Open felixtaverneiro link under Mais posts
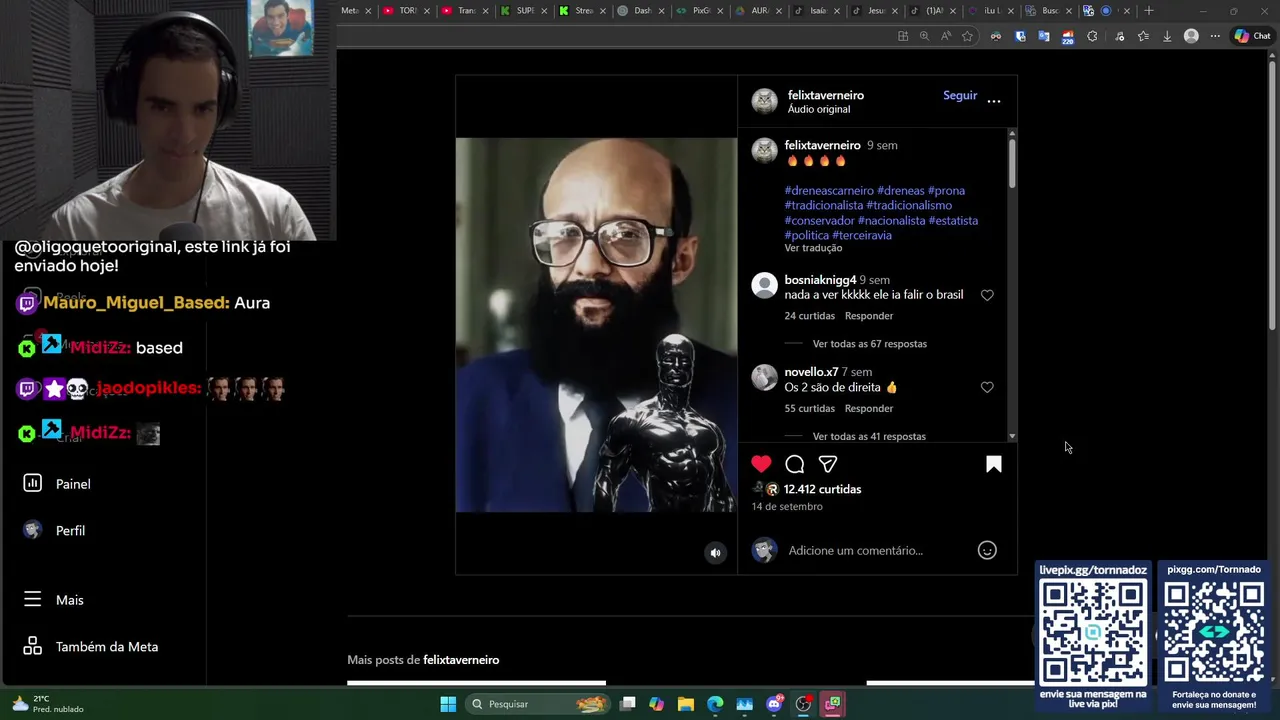 pyautogui.click(x=461, y=660)
